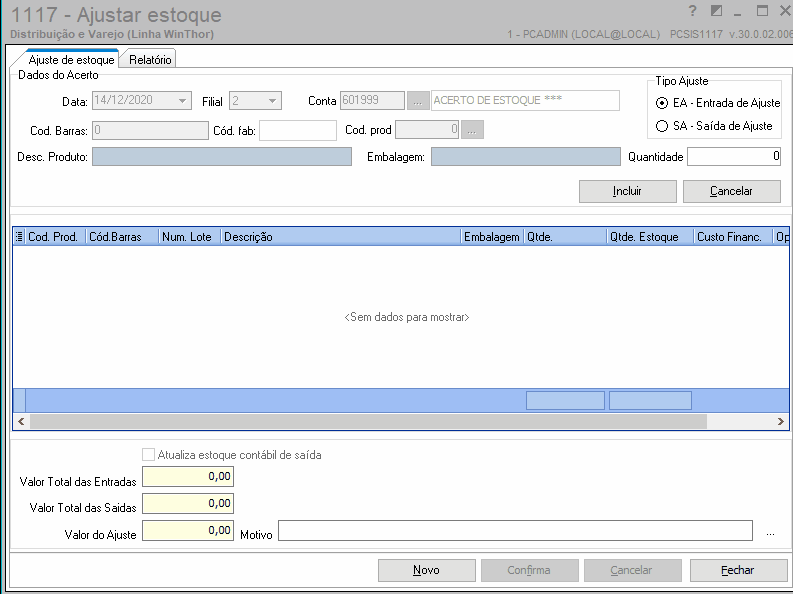This screenshot has height=594, width=793.
Task: Open the grid column chooser icon
Action: (19, 236)
